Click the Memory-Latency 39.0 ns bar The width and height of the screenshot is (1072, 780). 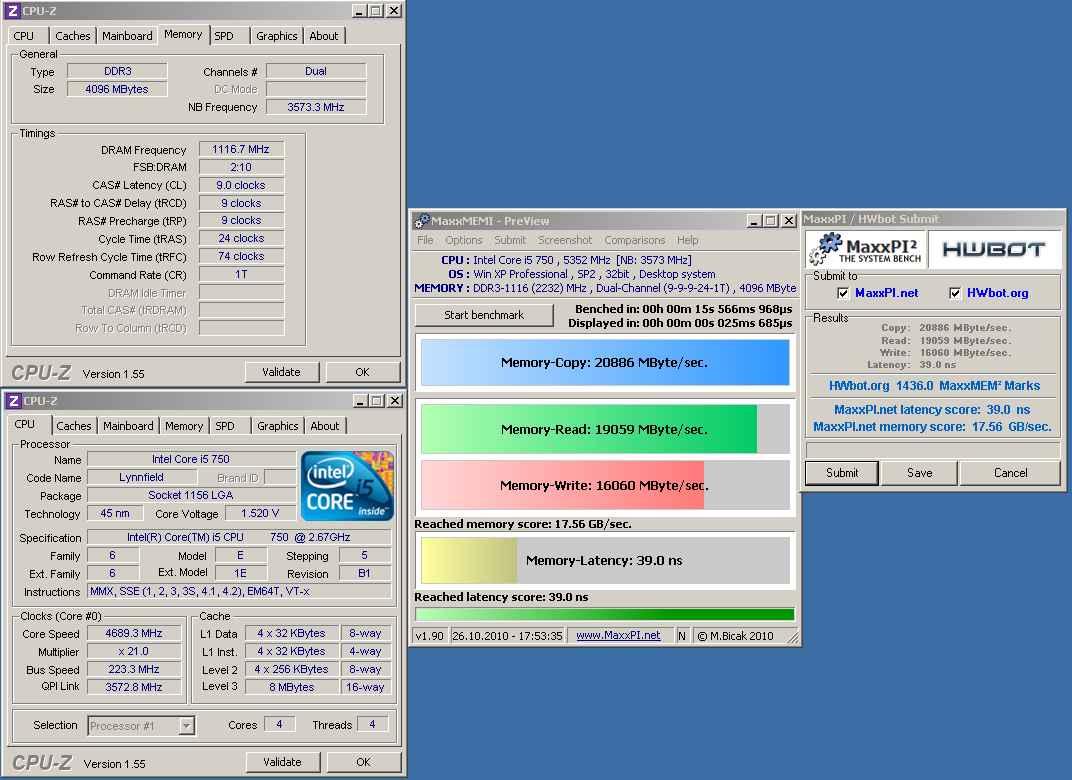click(x=605, y=561)
